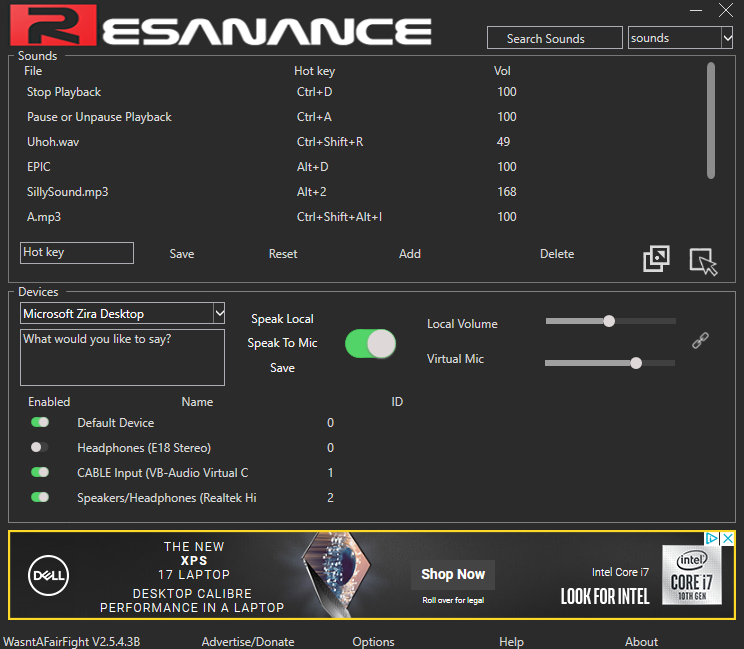Screen dimensions: 744x649
Task: Click the Enabled column header in Devices
Action: point(49,402)
